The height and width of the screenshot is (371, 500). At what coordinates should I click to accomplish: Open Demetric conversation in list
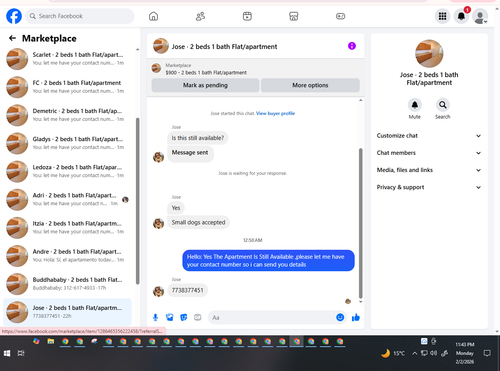click(67, 115)
